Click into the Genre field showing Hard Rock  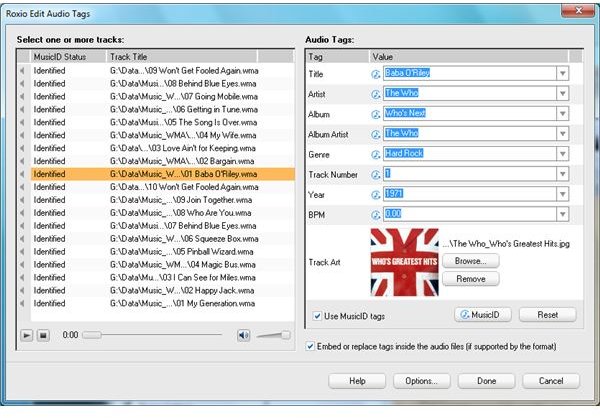[x=470, y=153]
